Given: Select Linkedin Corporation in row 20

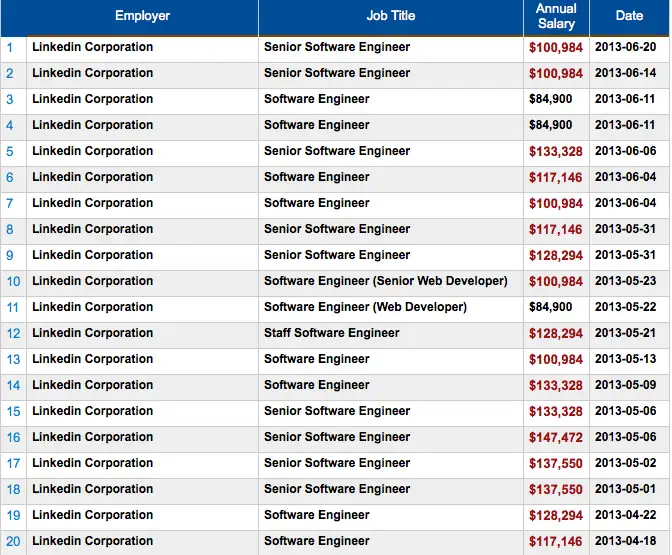Looking at the screenshot, I should tap(93, 541).
